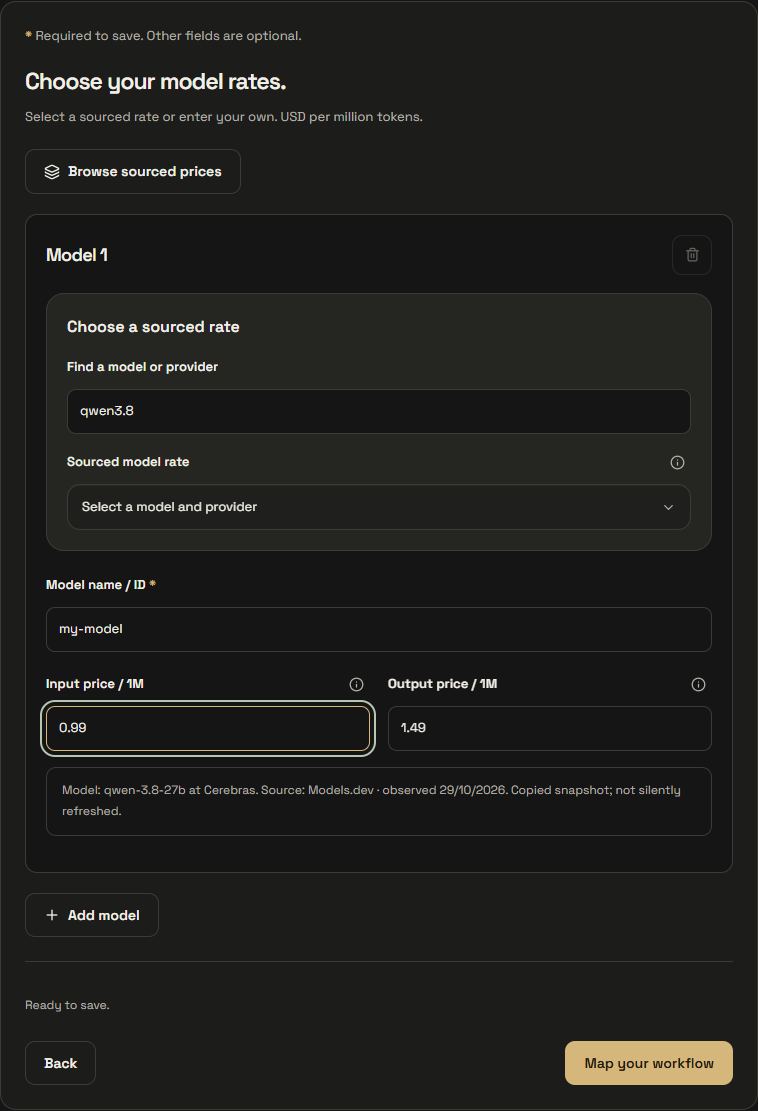Click the Choose your model rates heading
The height and width of the screenshot is (1111, 758).
pyautogui.click(x=155, y=82)
